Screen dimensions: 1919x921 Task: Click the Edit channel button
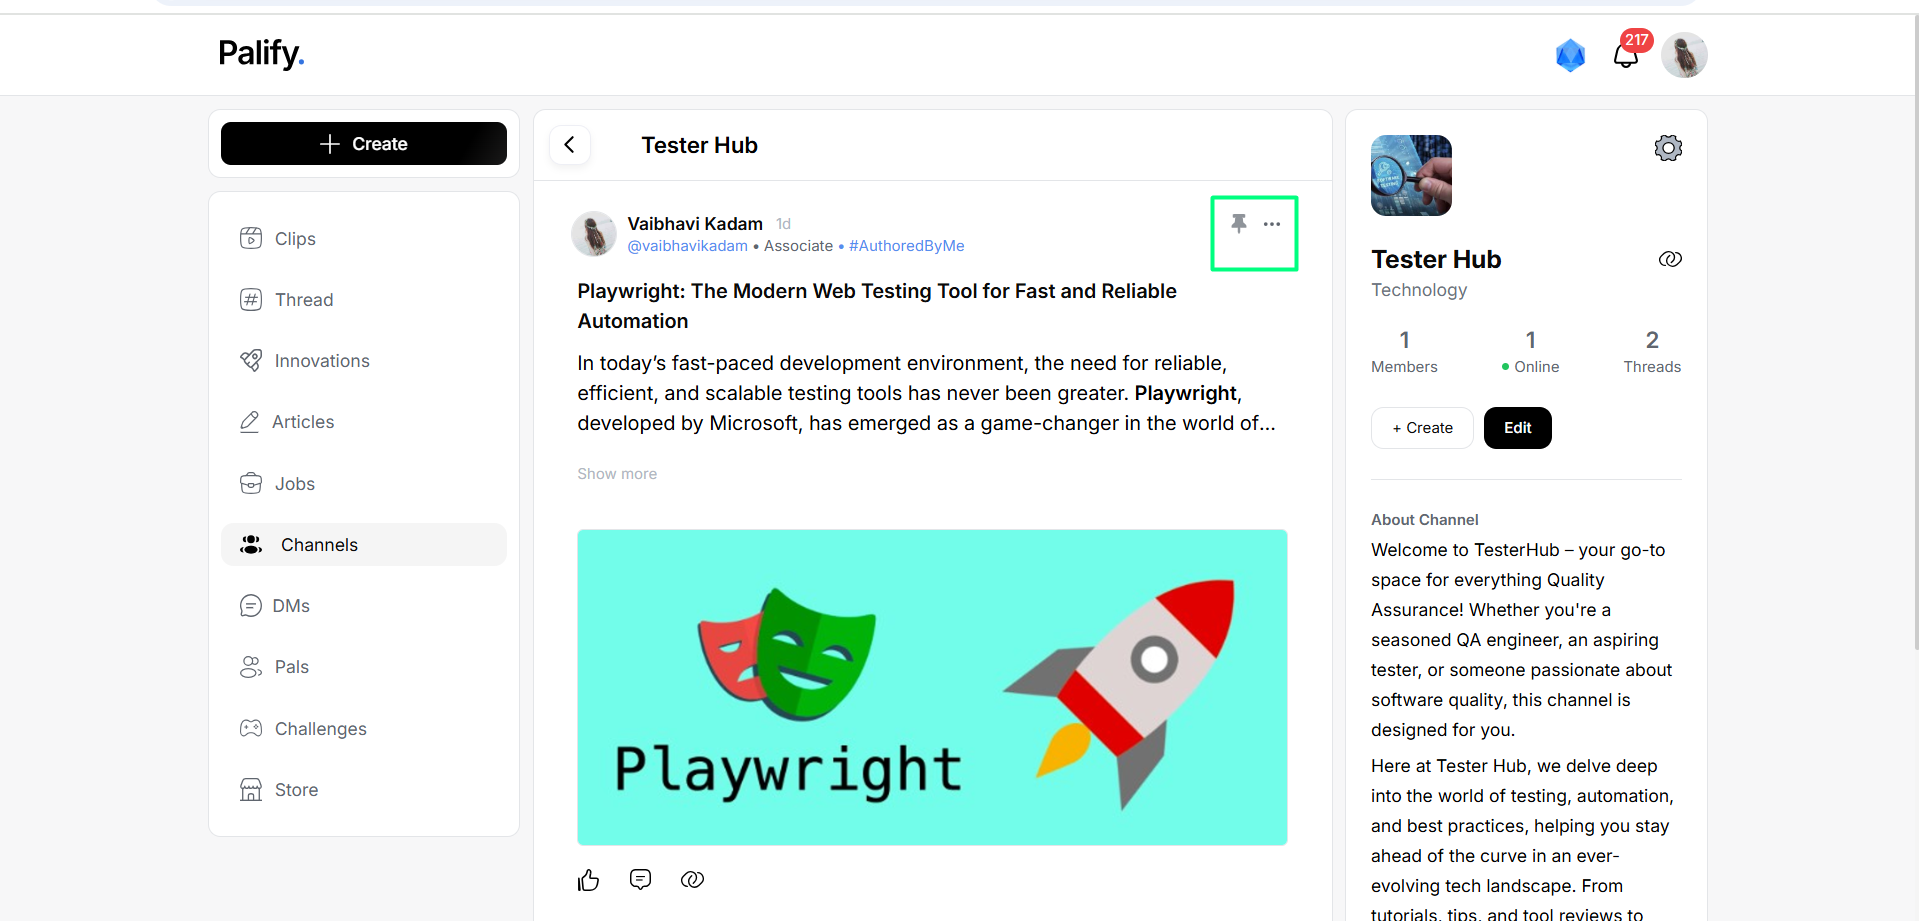pos(1517,428)
